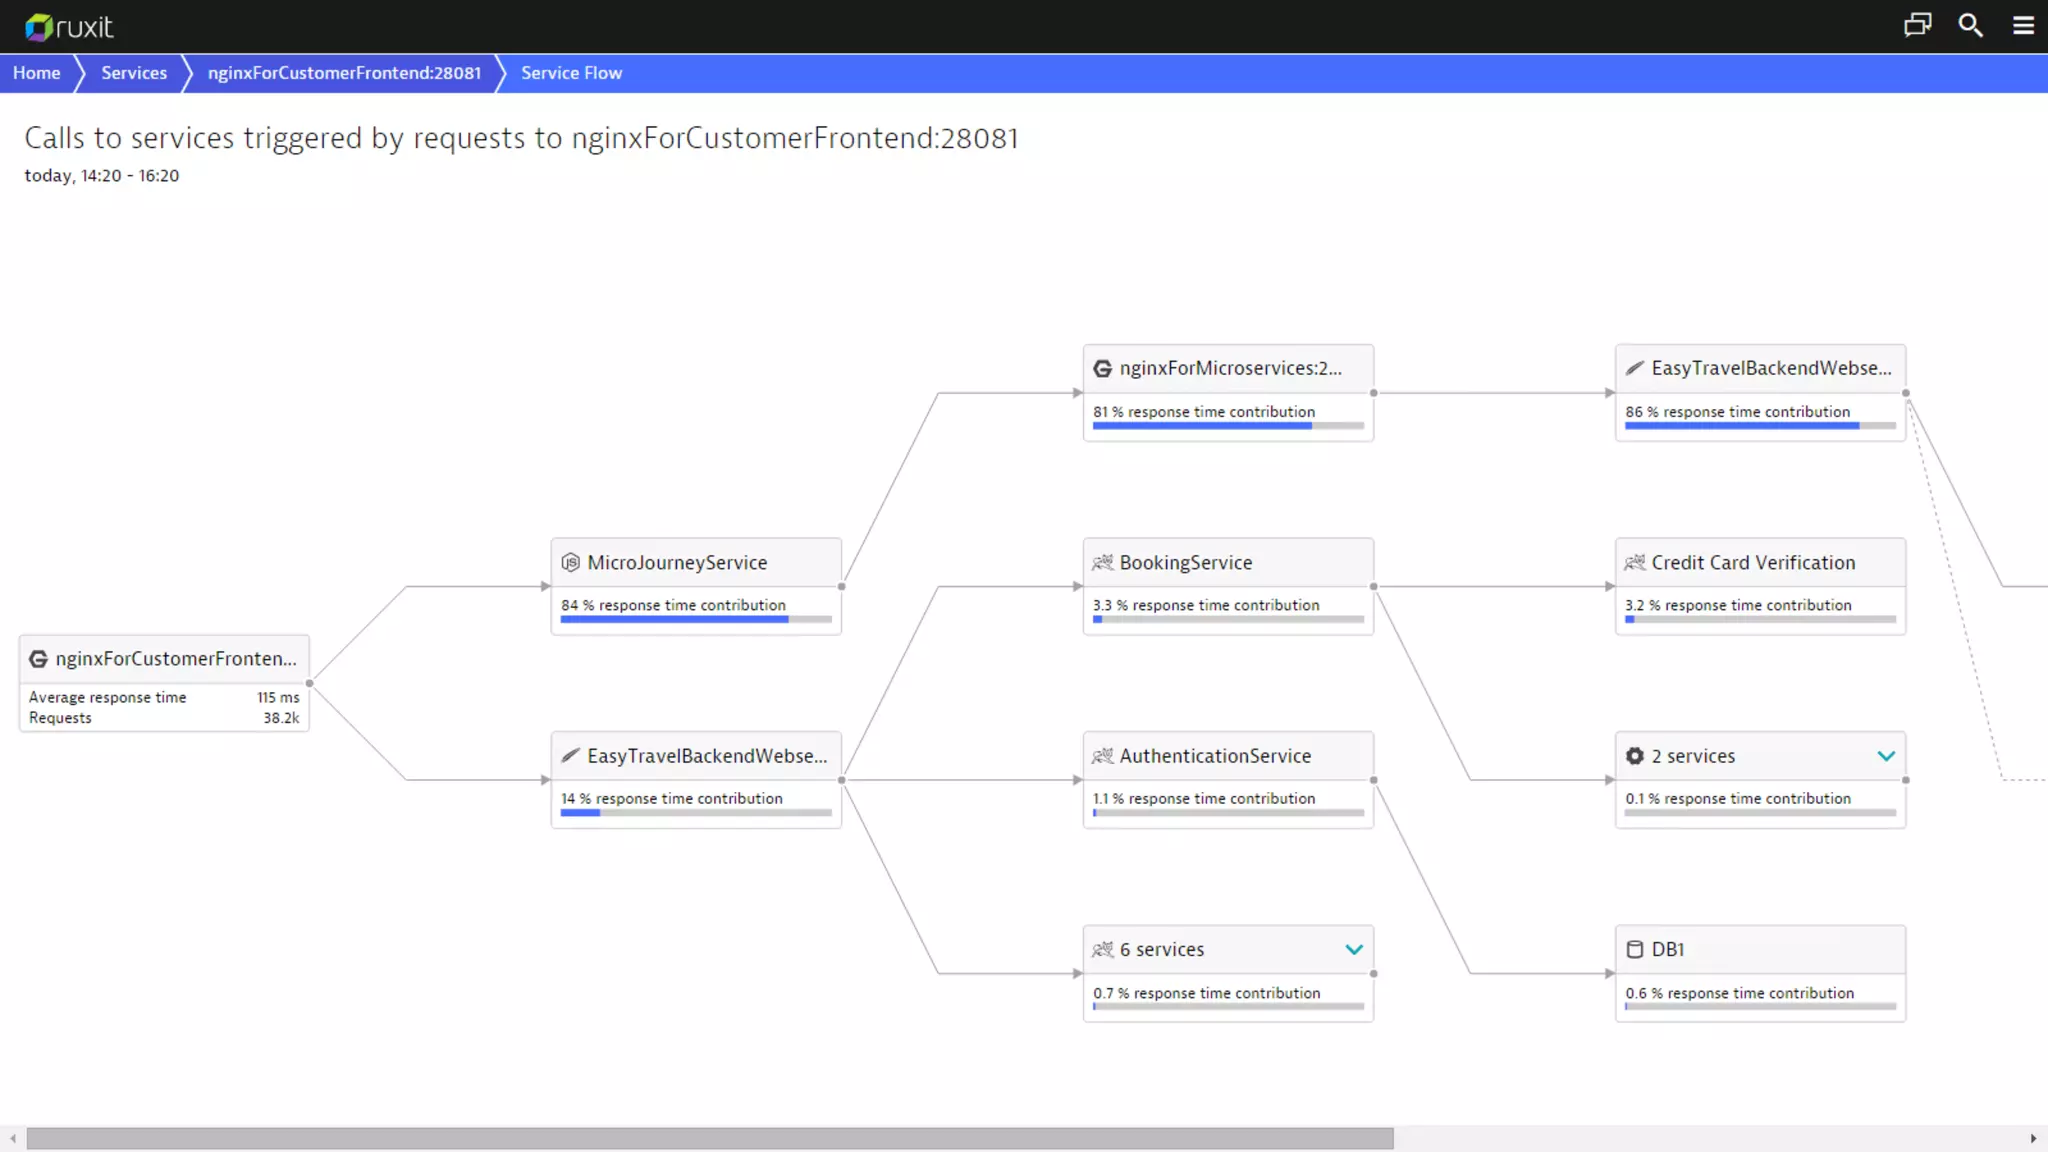Click the horizontal scrollbar thumb
2048x1152 pixels.
(x=710, y=1139)
